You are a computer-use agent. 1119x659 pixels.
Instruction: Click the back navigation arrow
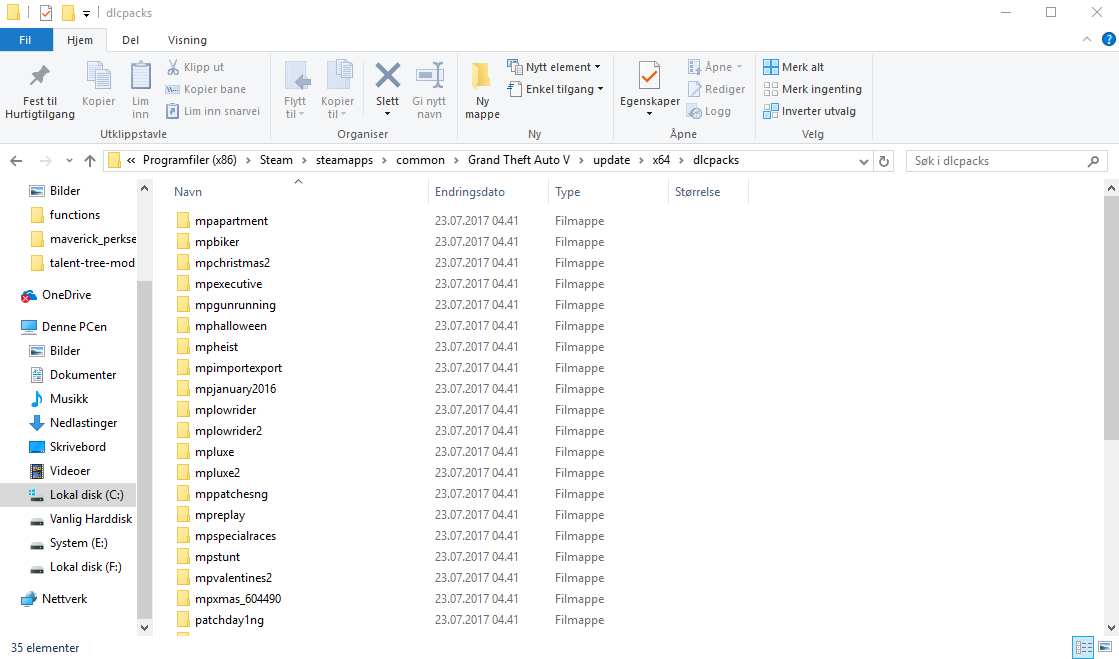pyautogui.click(x=16, y=161)
